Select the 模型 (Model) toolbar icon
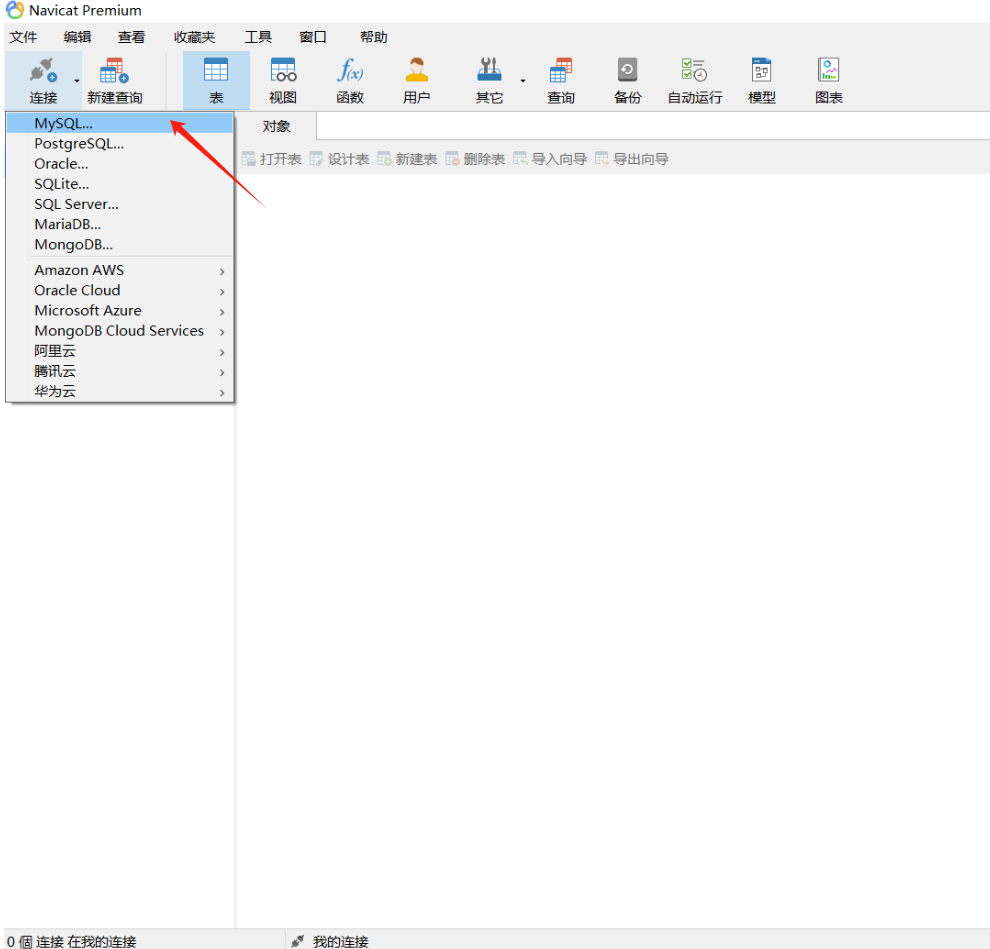This screenshot has width=990, height=949. coord(762,80)
